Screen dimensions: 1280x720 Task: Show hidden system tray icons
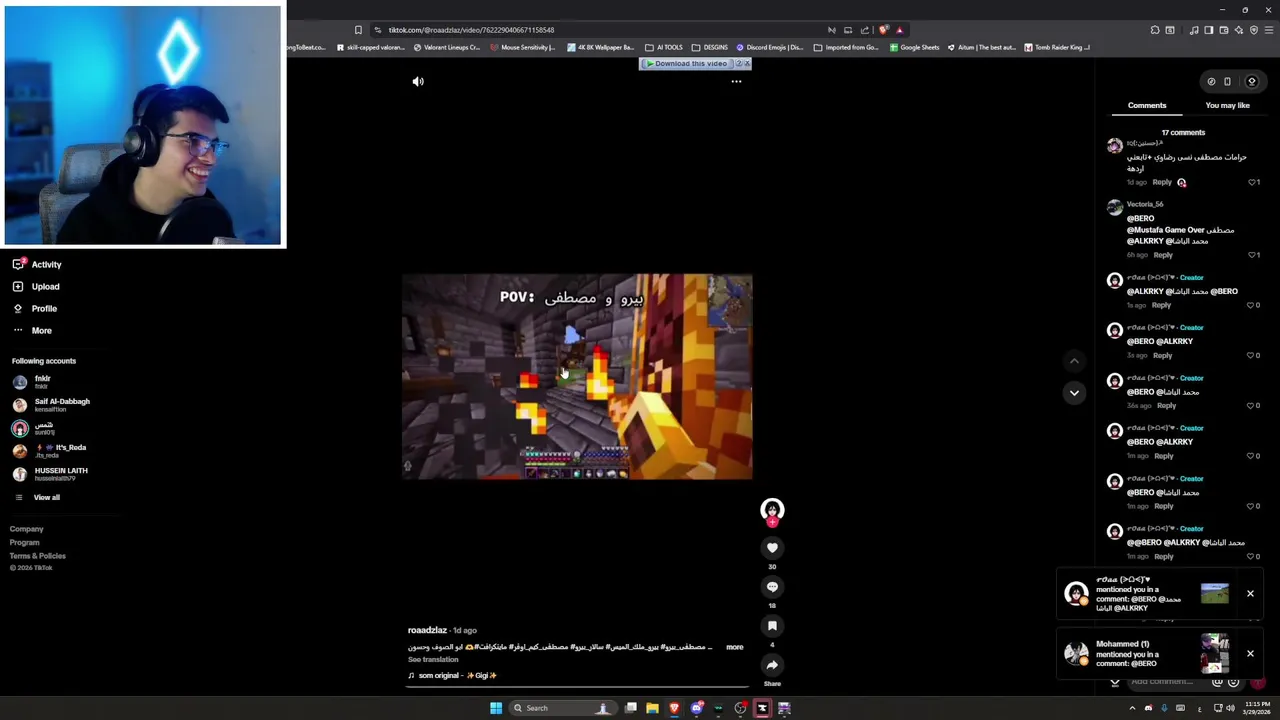[1132, 708]
